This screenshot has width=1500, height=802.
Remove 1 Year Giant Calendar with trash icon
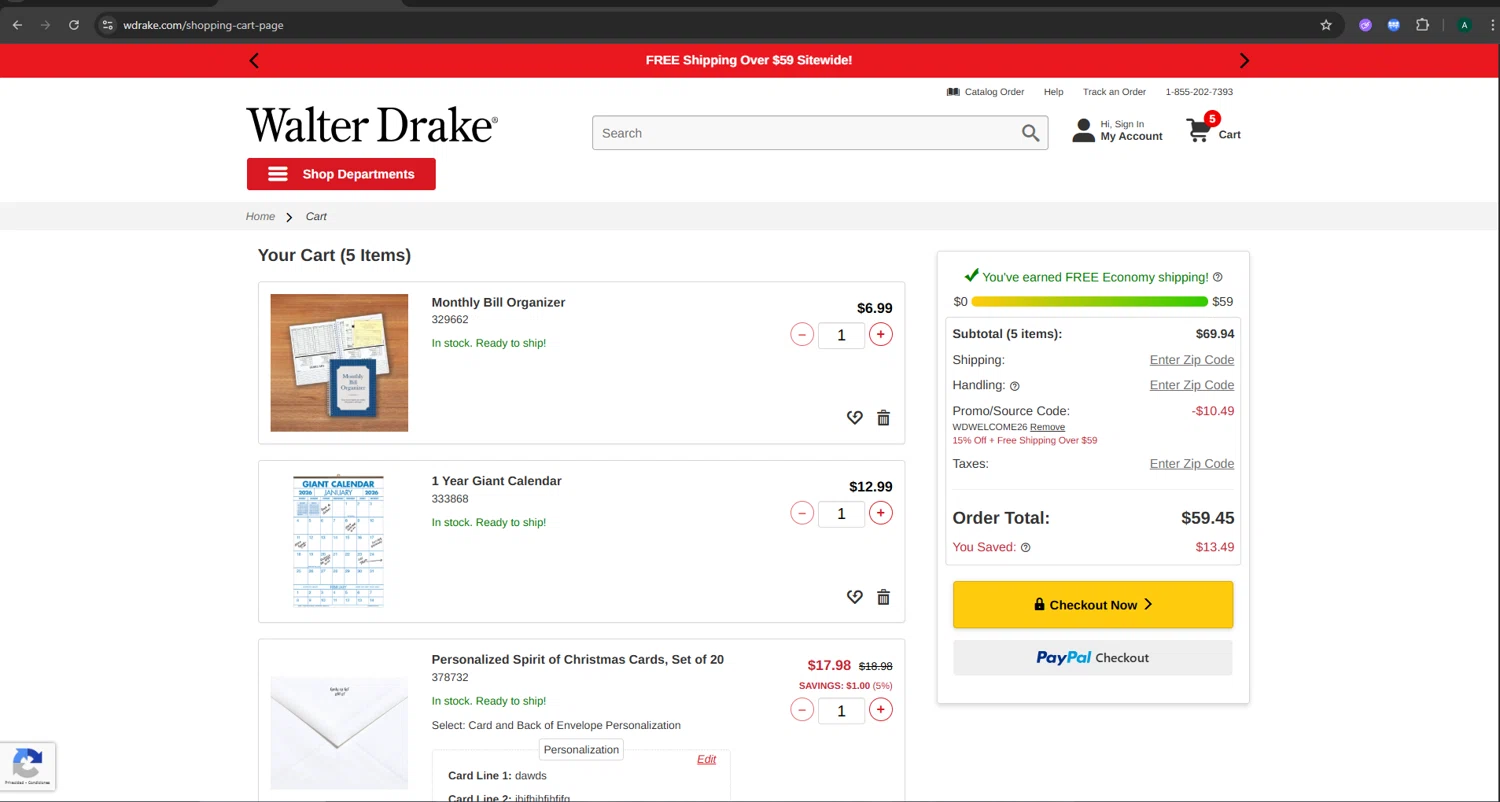883,597
